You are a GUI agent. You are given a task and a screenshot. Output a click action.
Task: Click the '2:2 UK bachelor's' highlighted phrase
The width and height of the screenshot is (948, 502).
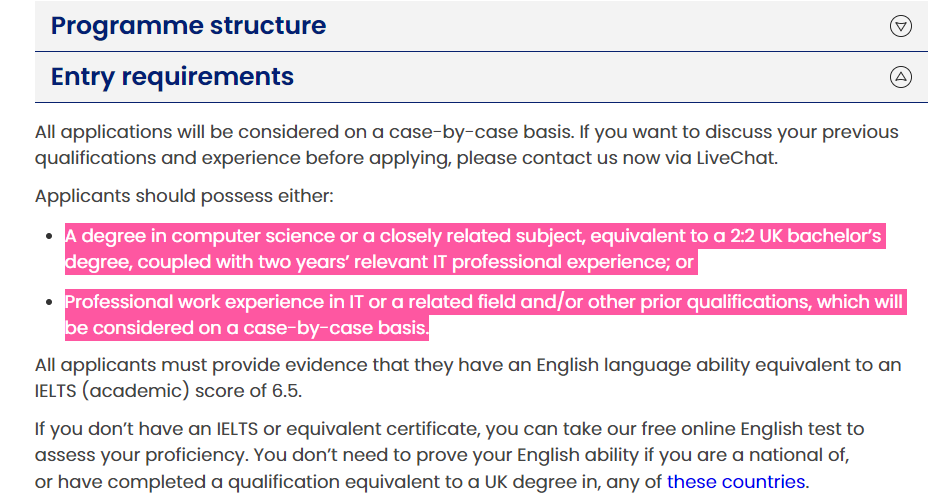coord(805,236)
